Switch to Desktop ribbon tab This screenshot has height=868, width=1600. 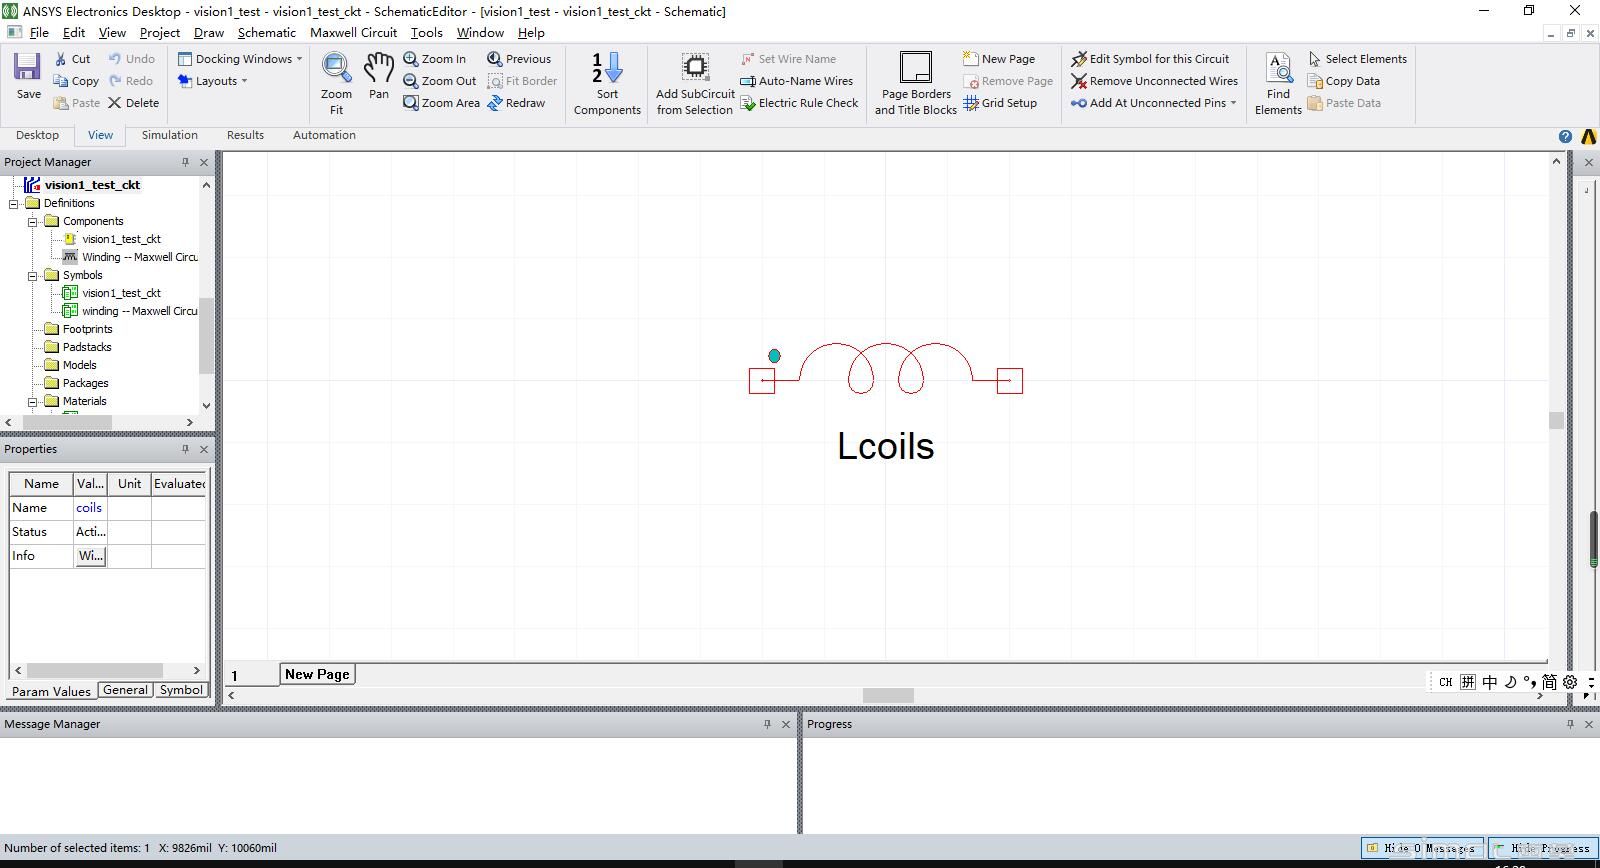(x=37, y=135)
